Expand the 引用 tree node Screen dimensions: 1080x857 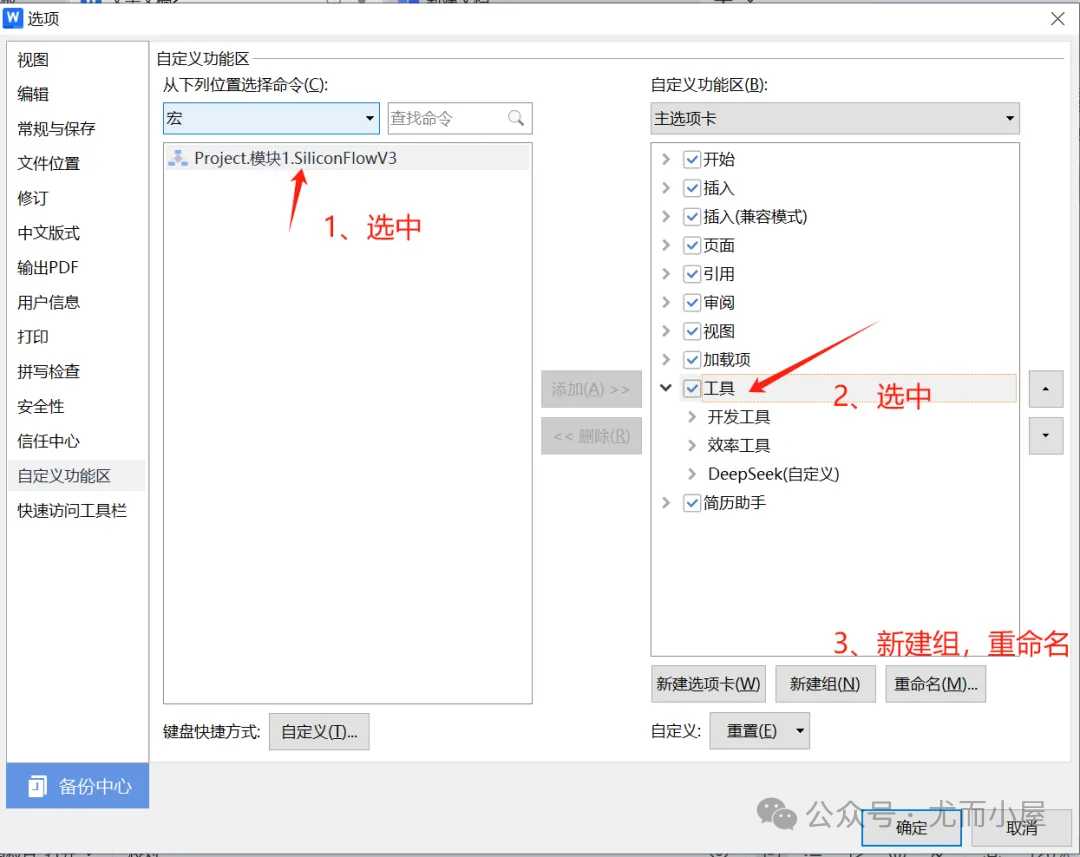(665, 273)
